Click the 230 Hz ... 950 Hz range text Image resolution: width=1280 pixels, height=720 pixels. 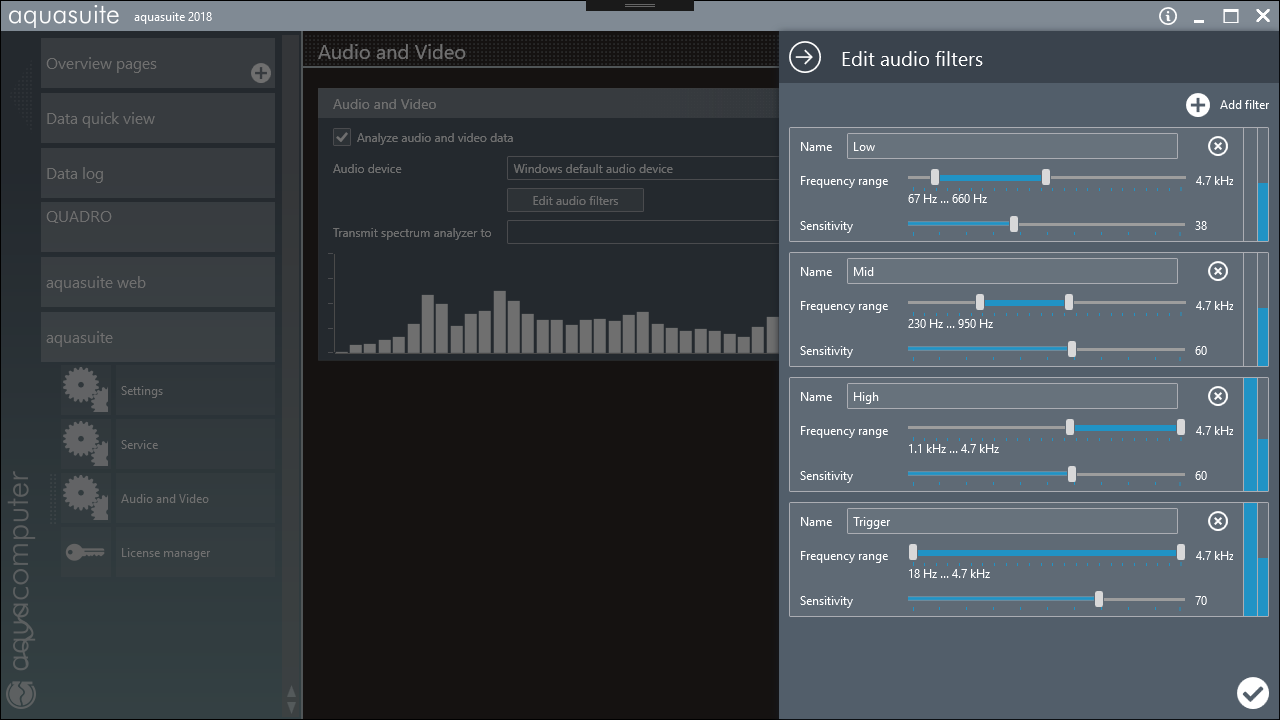pos(950,324)
